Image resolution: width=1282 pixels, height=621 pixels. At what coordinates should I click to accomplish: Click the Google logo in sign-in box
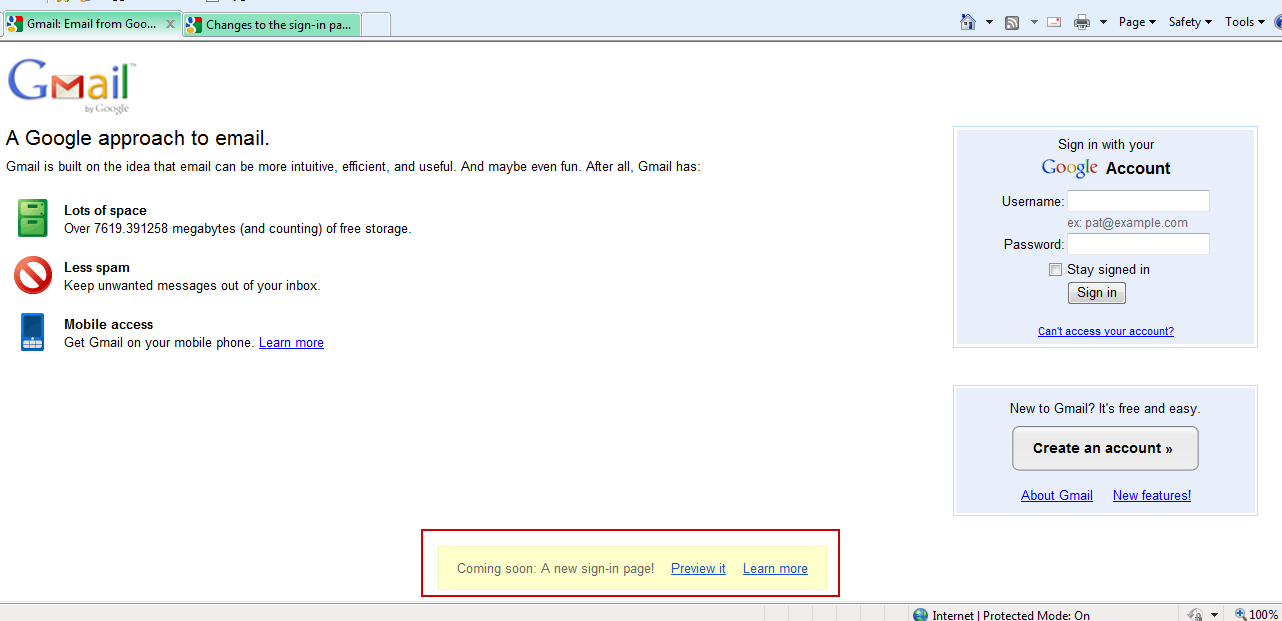[x=1070, y=168]
